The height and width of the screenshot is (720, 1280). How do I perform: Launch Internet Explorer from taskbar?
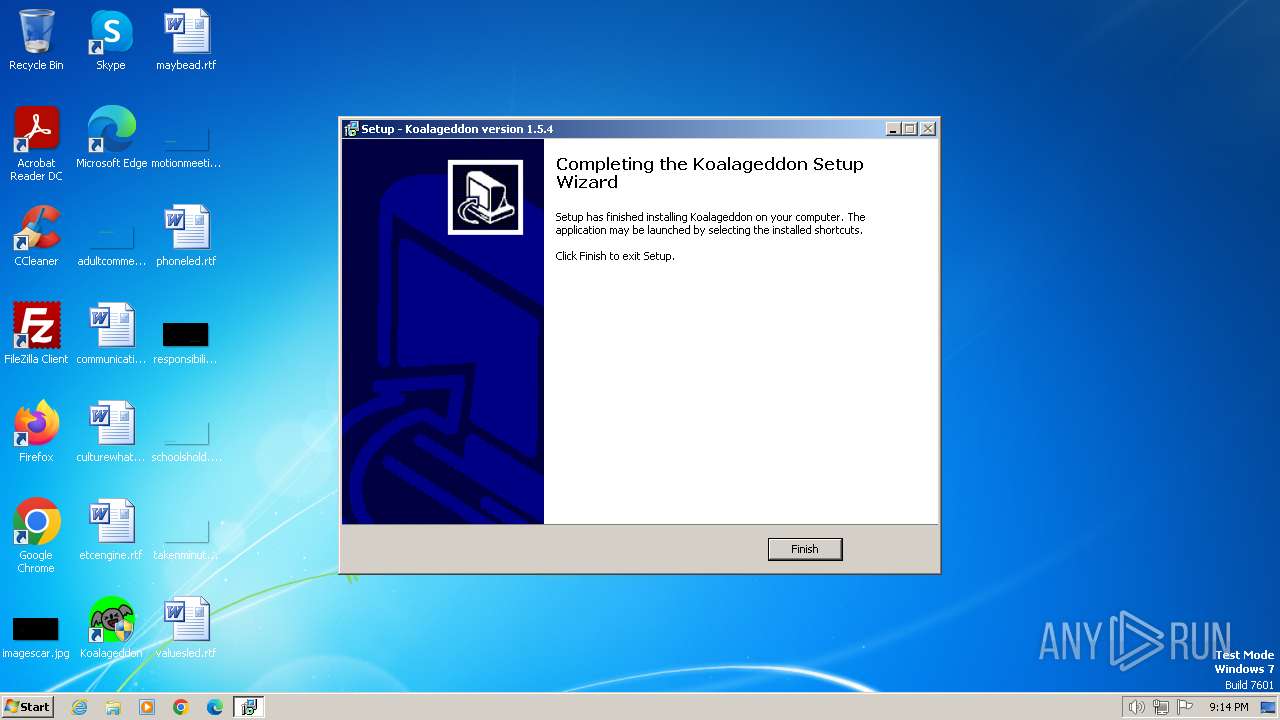click(x=79, y=707)
